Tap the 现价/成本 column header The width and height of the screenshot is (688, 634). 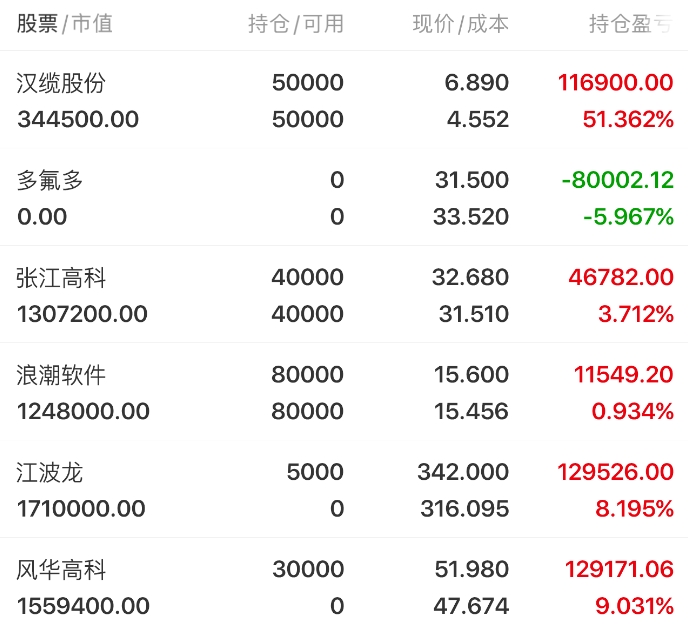(x=461, y=24)
